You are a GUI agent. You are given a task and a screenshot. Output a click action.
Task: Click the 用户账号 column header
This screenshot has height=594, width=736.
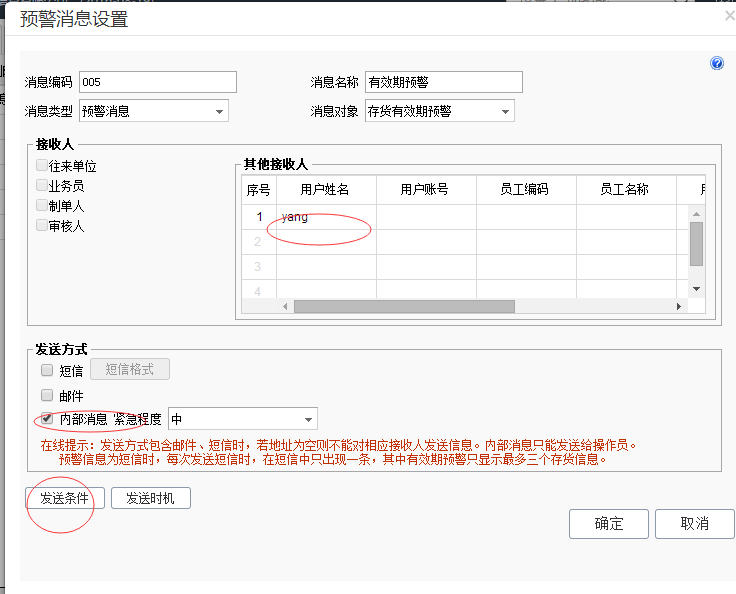(425, 189)
